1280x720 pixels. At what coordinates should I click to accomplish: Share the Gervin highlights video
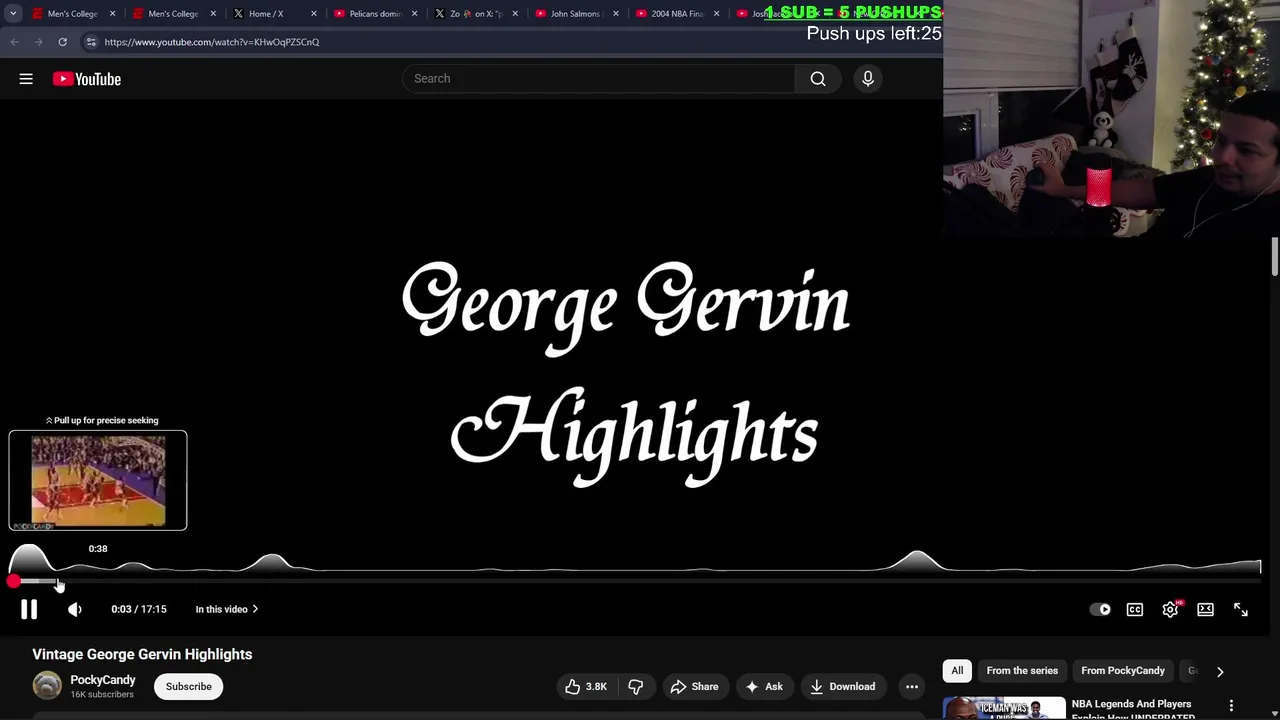pos(694,686)
